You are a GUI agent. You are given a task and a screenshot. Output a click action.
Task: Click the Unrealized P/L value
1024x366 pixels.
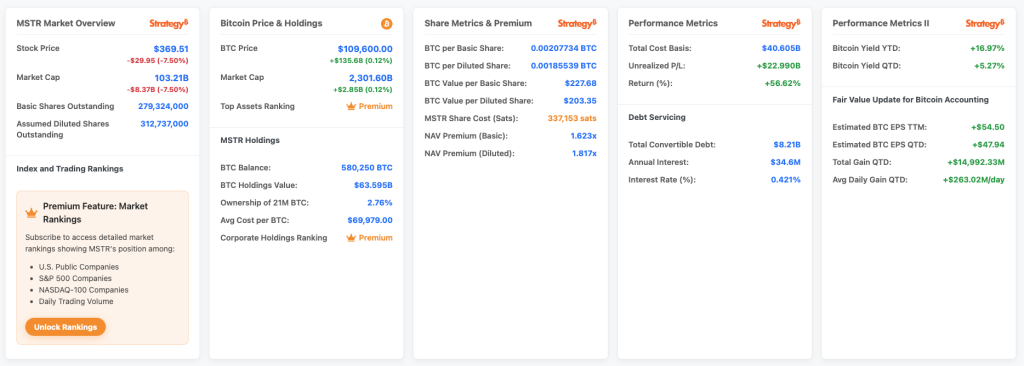pyautogui.click(x=778, y=66)
